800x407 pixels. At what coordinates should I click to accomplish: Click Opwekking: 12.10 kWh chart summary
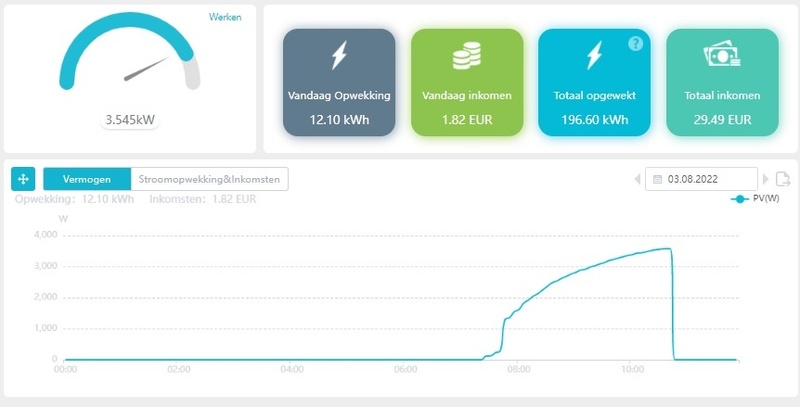tap(74, 199)
